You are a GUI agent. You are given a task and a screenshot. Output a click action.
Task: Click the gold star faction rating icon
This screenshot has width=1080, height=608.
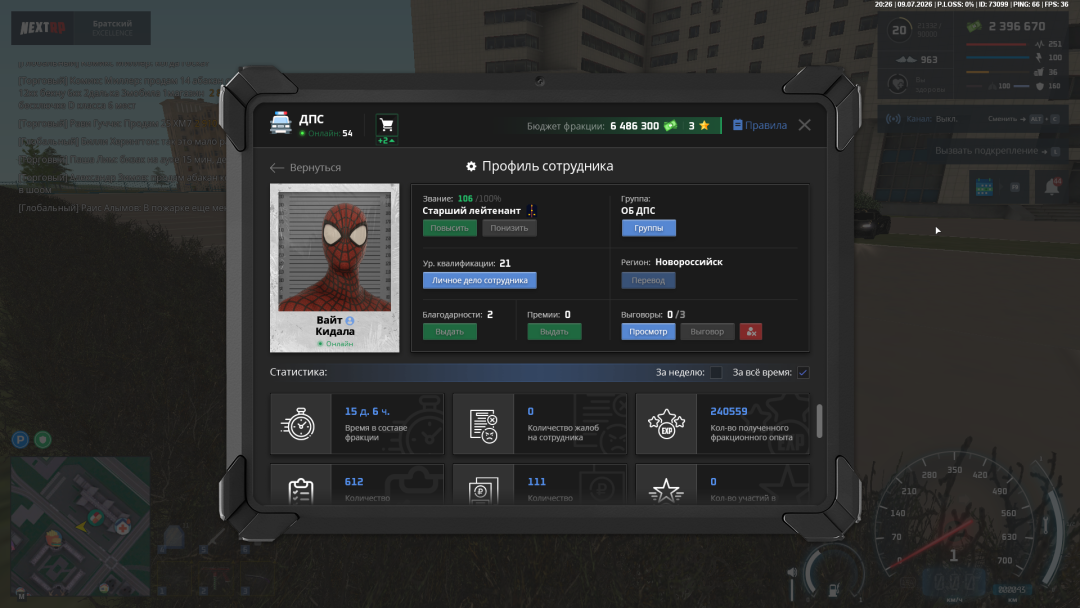[704, 125]
